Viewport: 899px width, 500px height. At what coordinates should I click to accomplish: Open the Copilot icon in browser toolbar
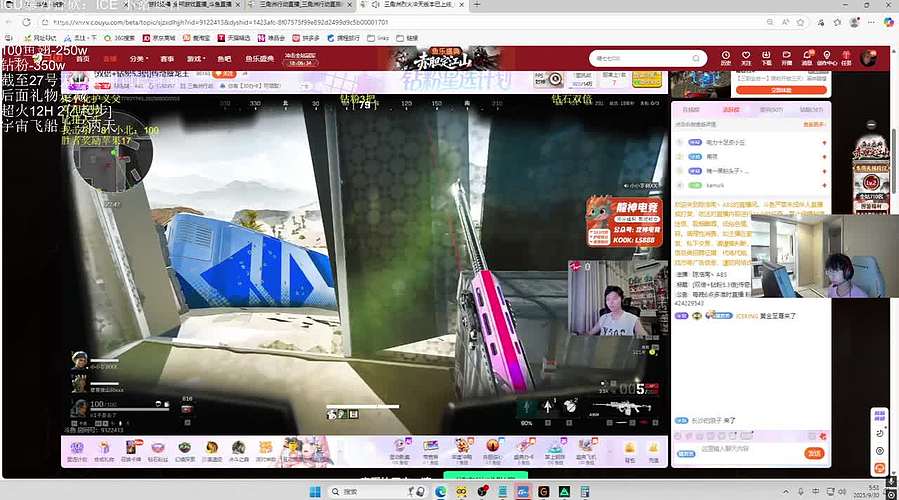[888, 22]
